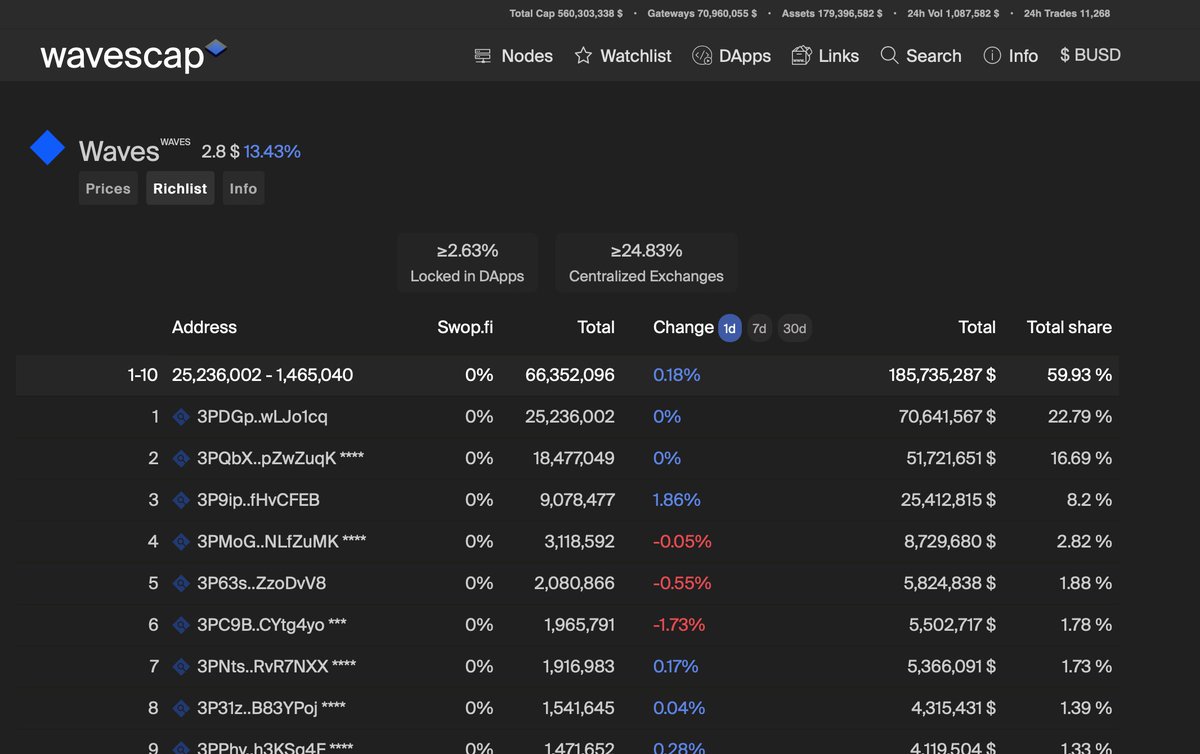Image resolution: width=1200 pixels, height=754 pixels.
Task: Click the blue Waves diamond logo
Action: pyautogui.click(x=47, y=149)
